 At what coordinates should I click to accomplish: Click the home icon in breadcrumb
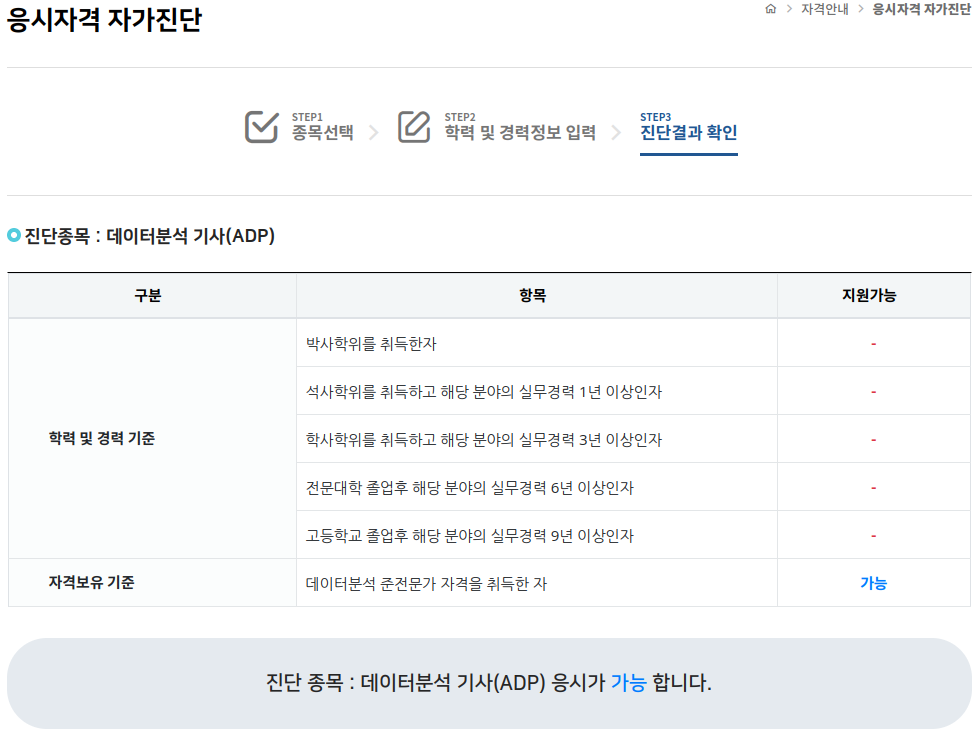(x=771, y=9)
